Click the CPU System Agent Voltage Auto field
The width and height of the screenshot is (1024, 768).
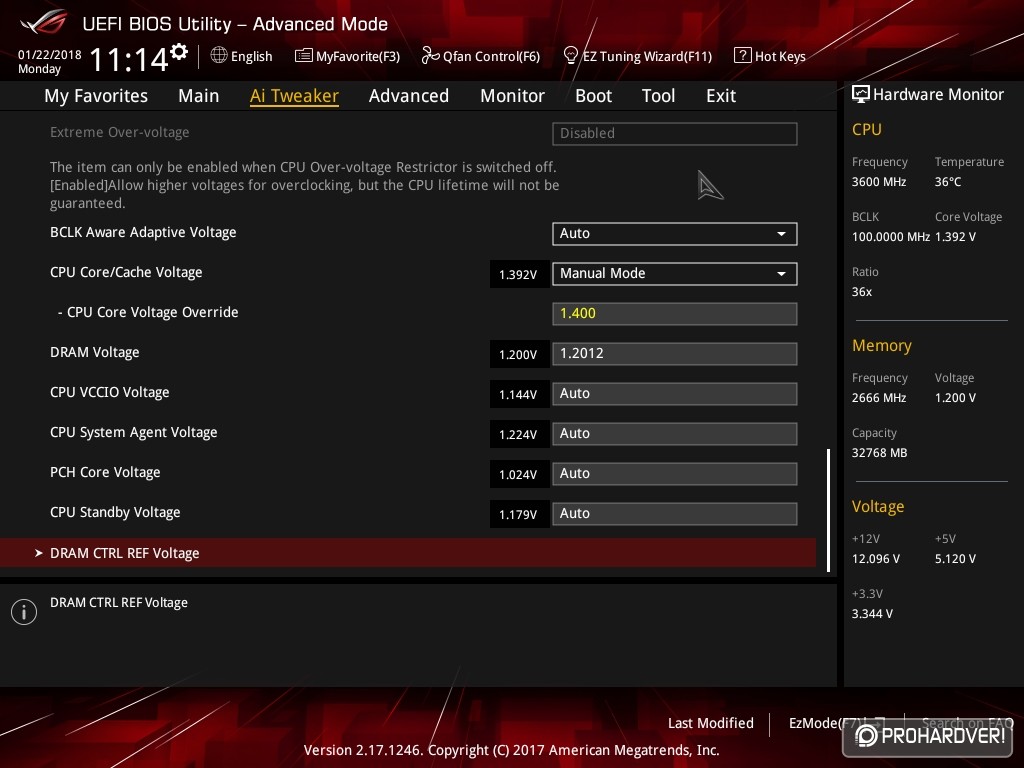click(675, 434)
